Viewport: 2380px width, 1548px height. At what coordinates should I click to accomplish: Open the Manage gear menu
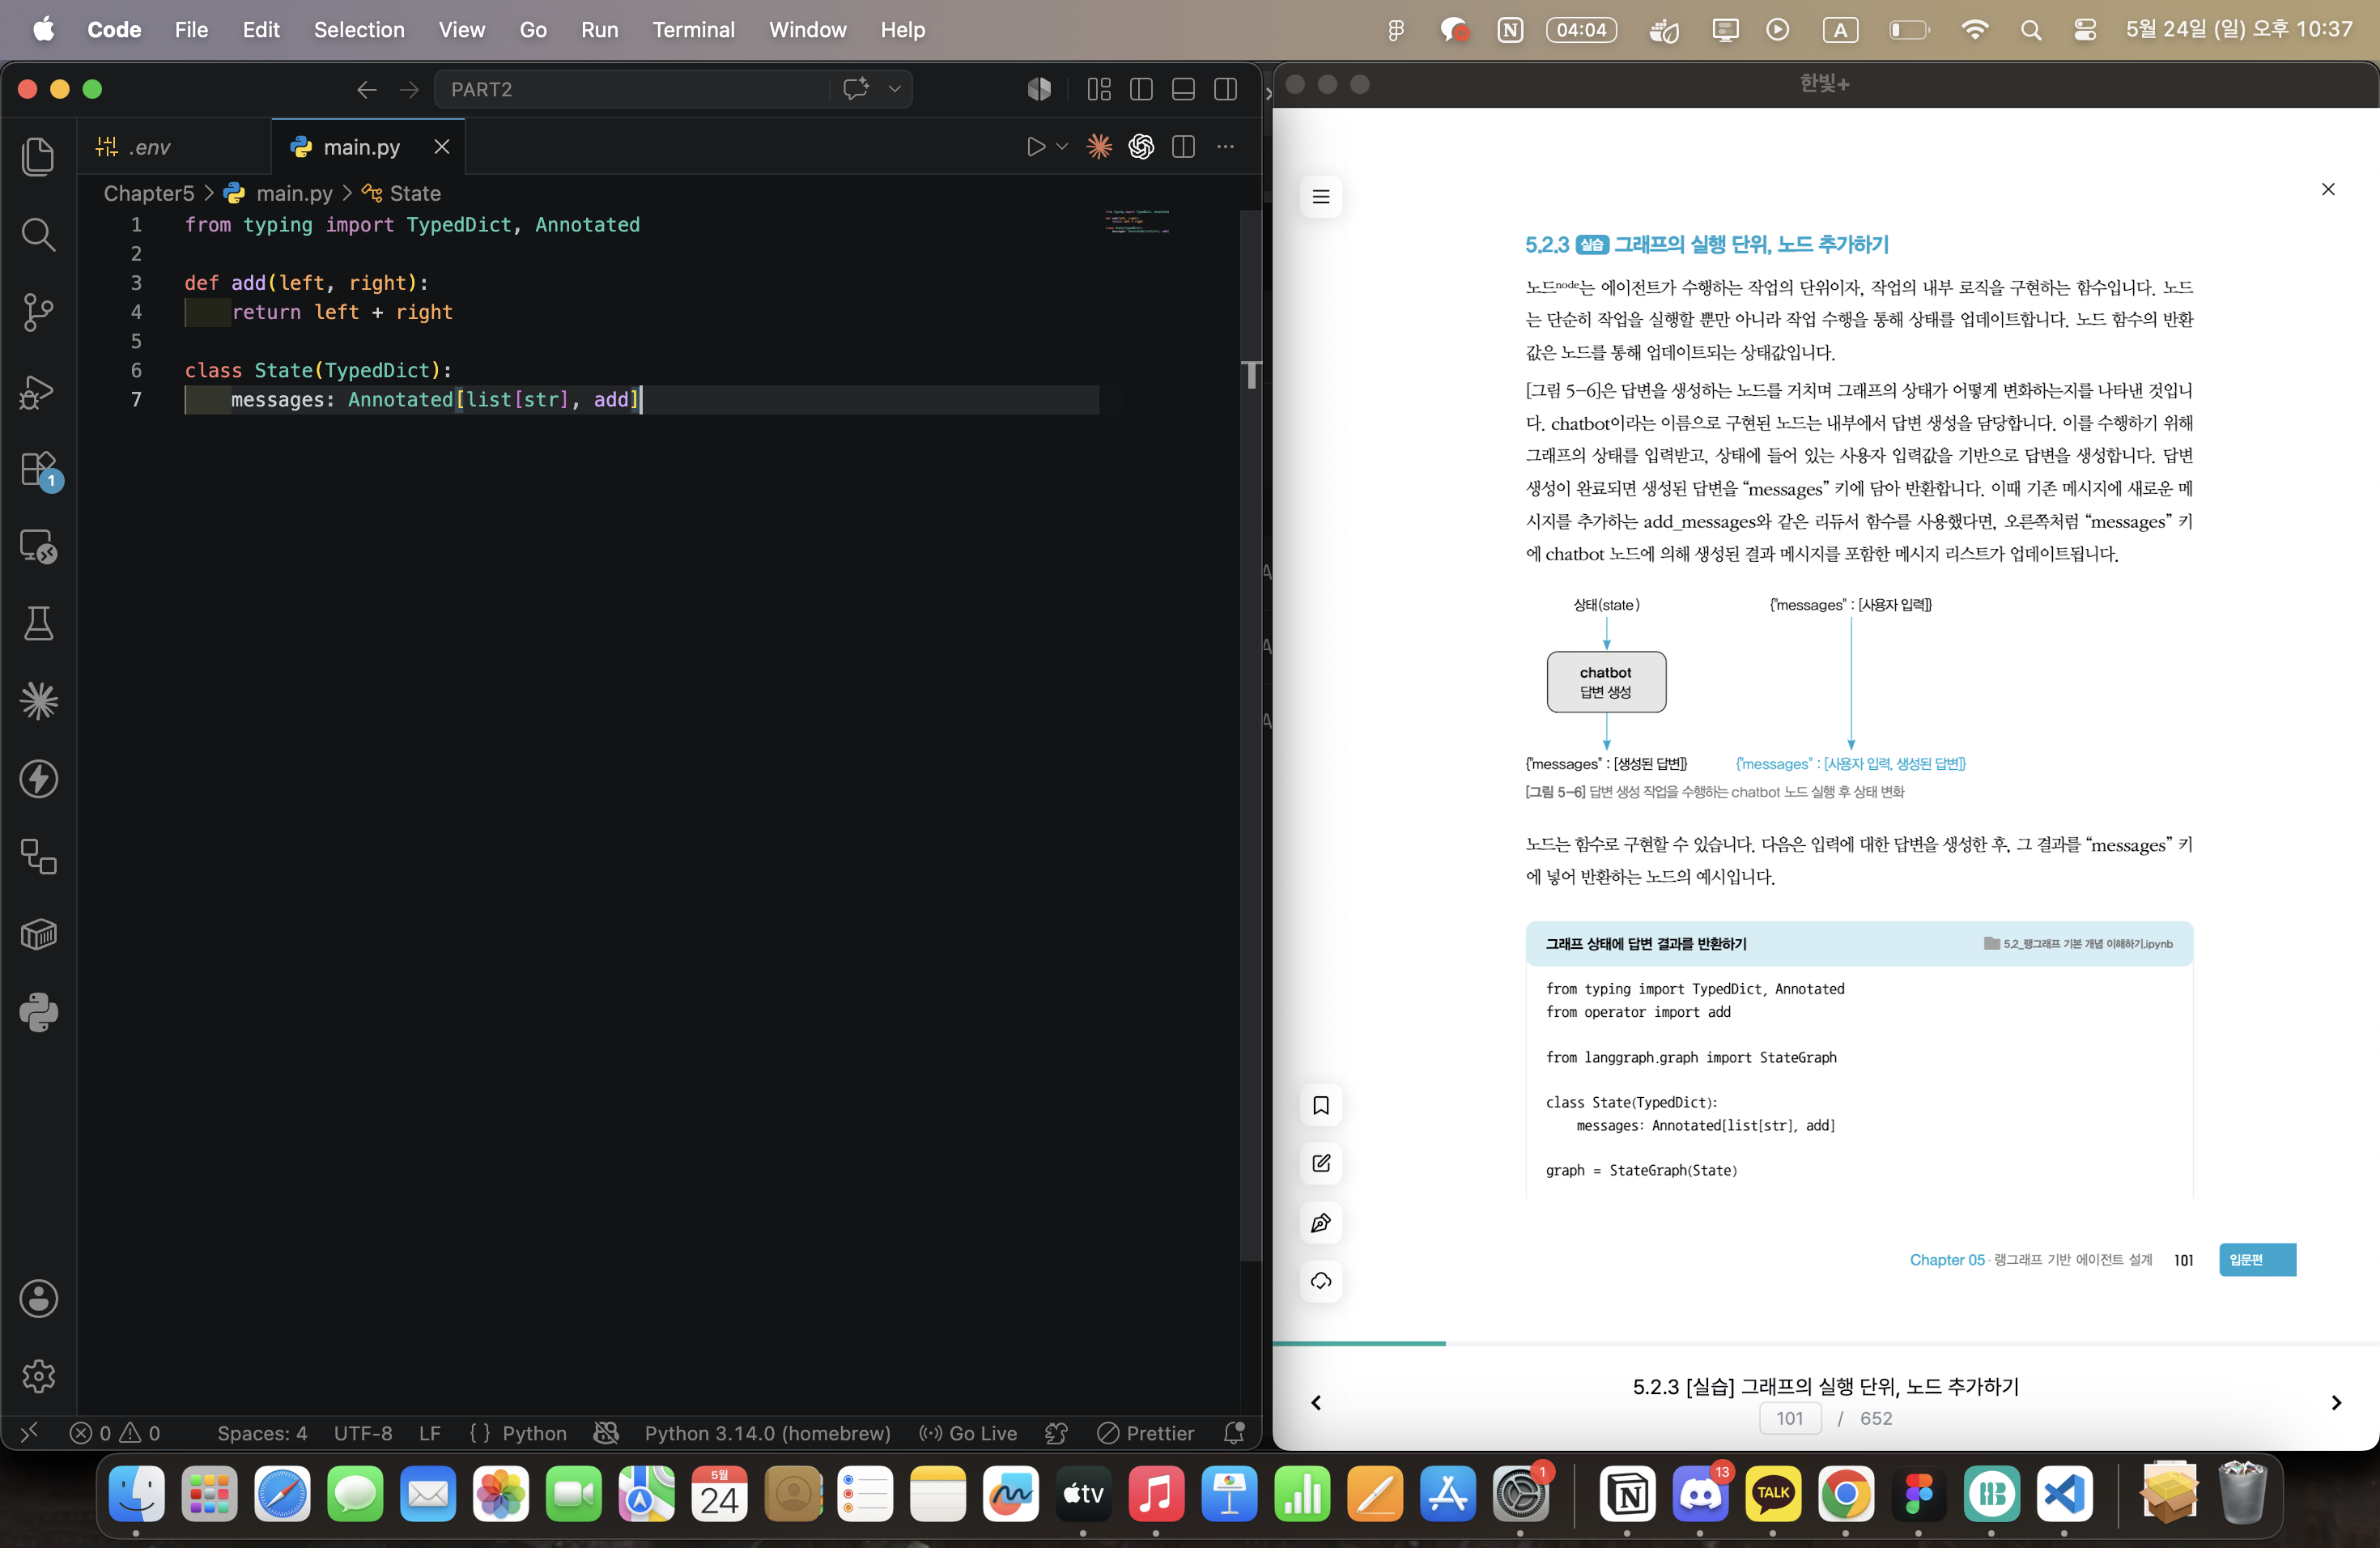tap(38, 1376)
